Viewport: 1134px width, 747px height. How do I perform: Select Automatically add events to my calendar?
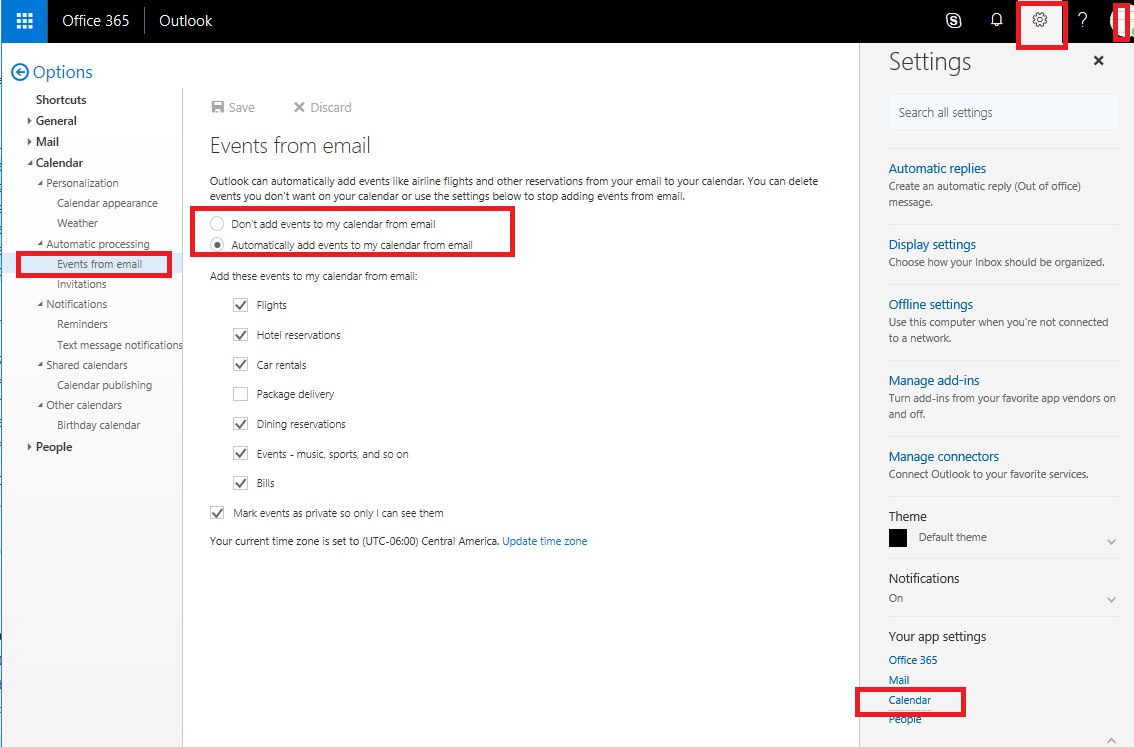click(x=217, y=245)
